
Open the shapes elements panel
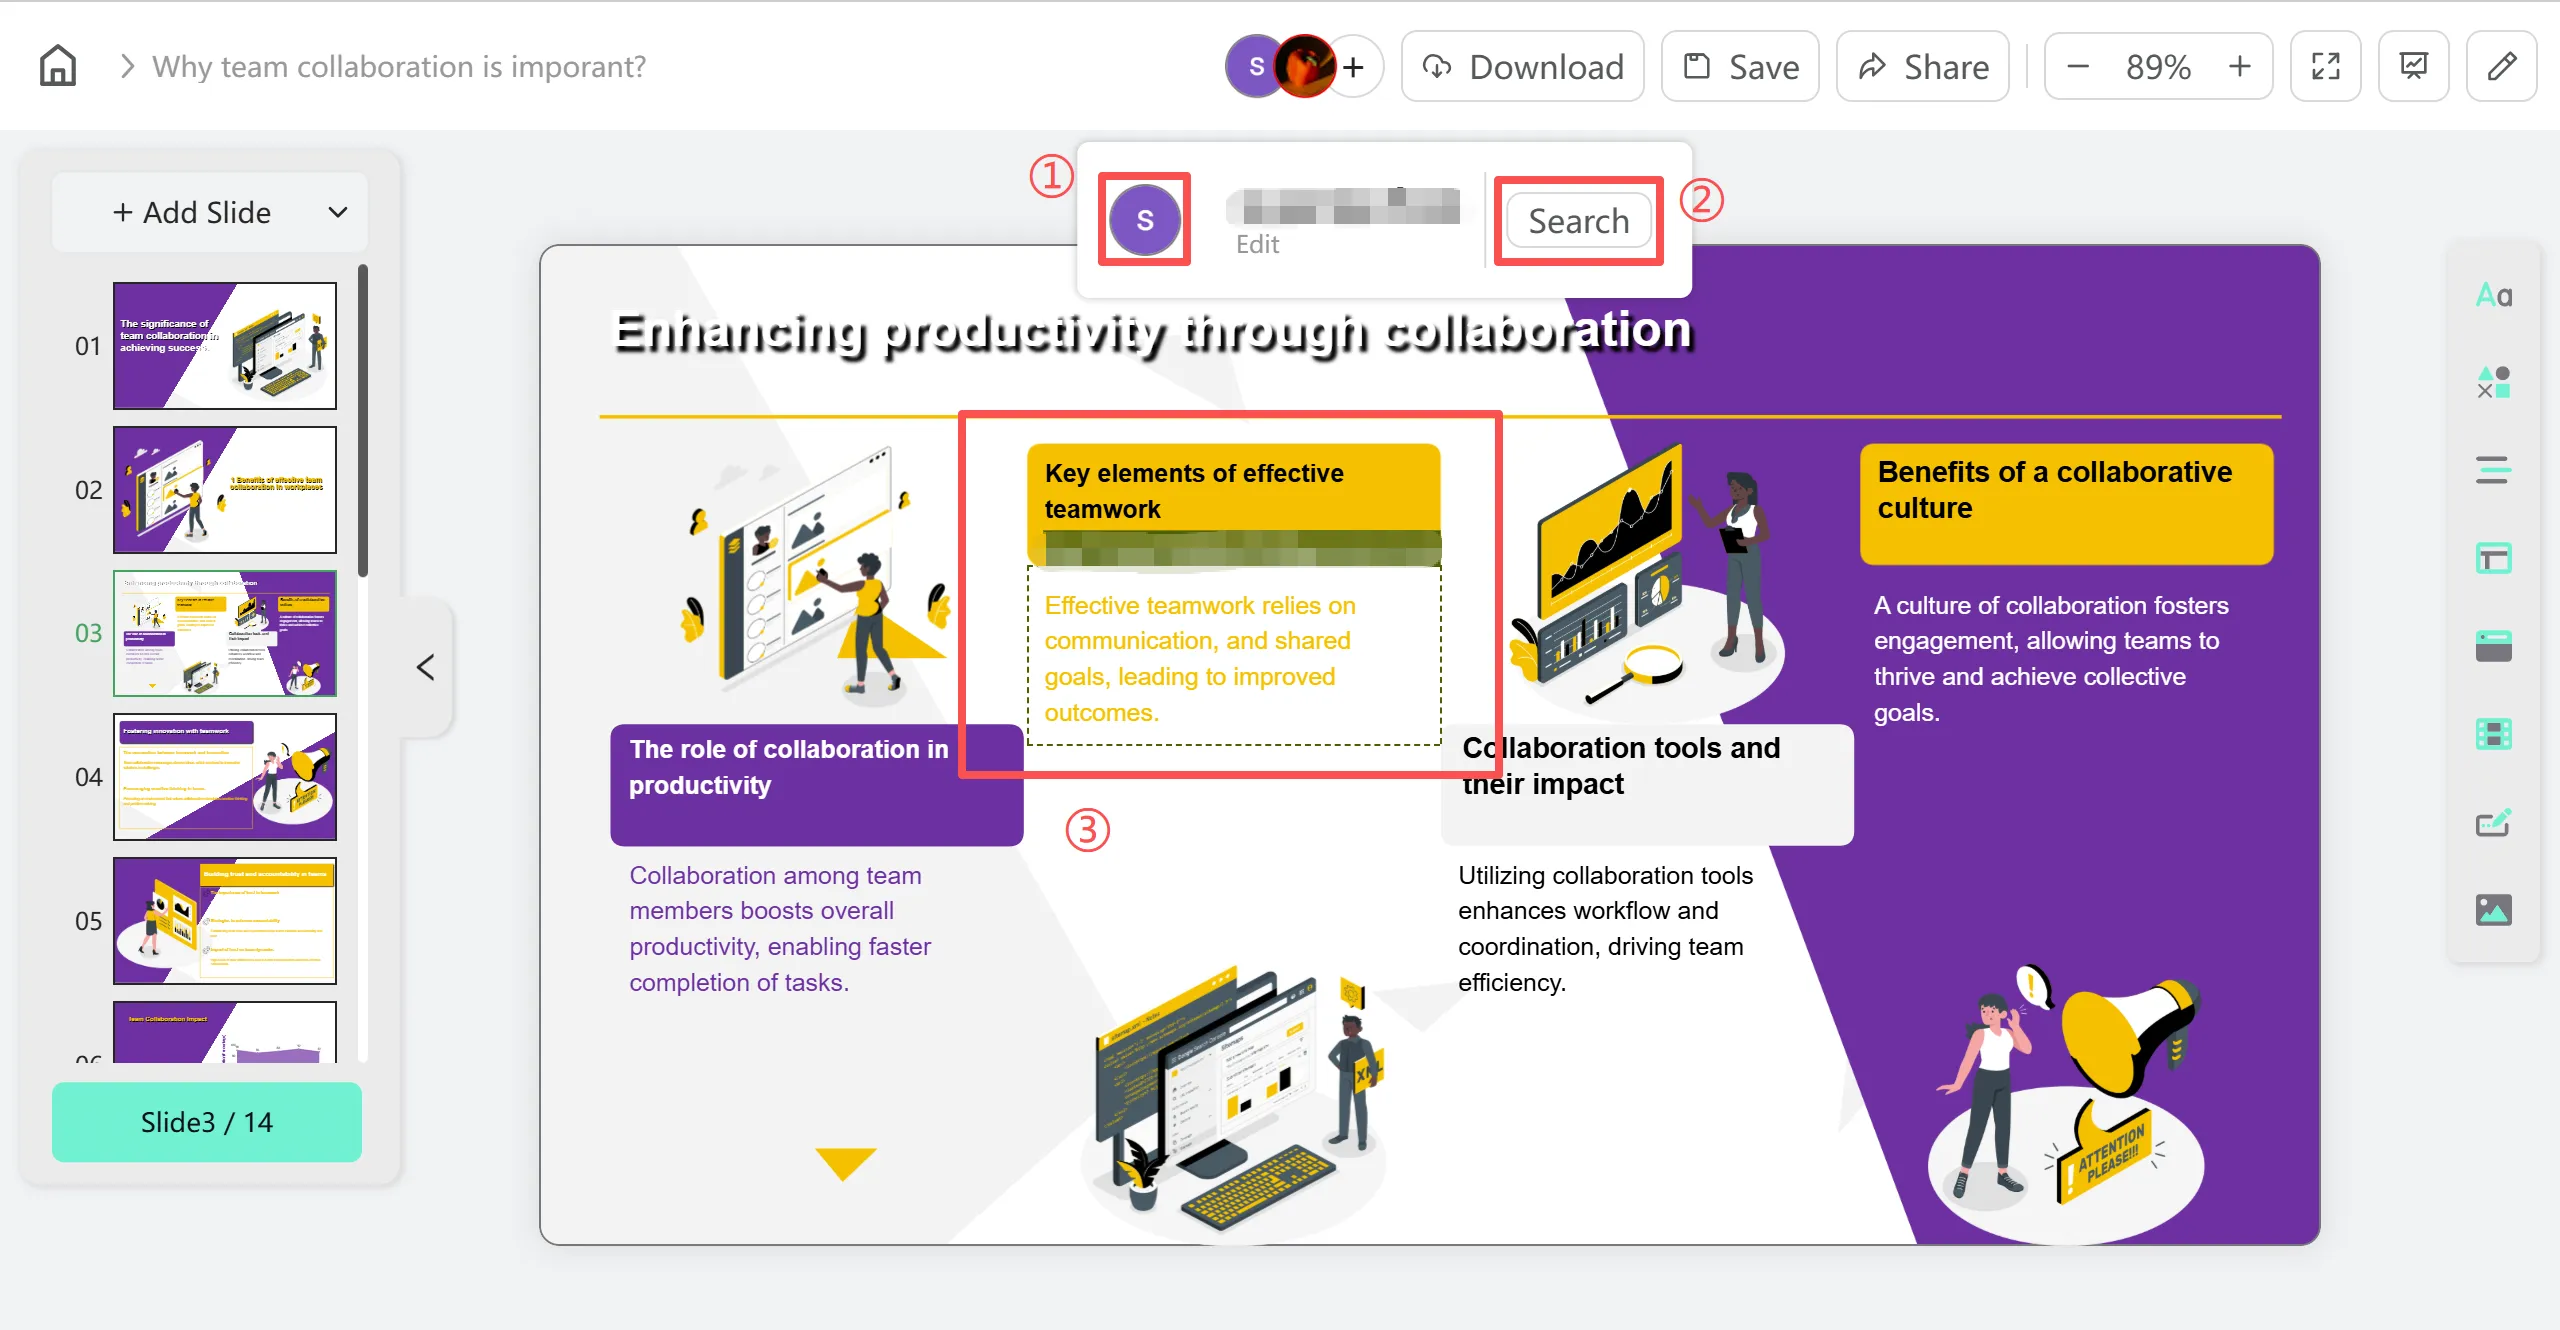pyautogui.click(x=2493, y=382)
